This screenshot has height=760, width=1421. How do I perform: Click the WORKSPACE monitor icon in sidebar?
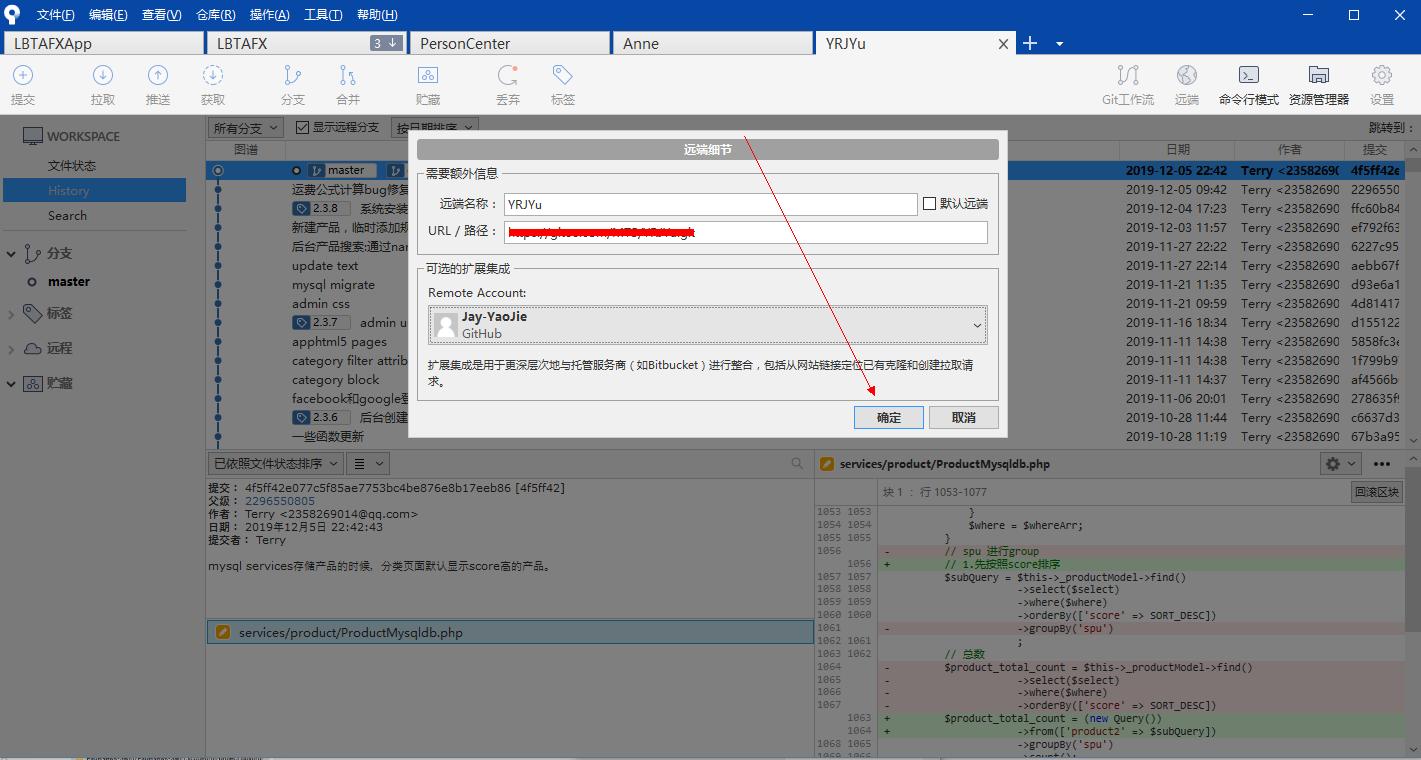[33, 136]
